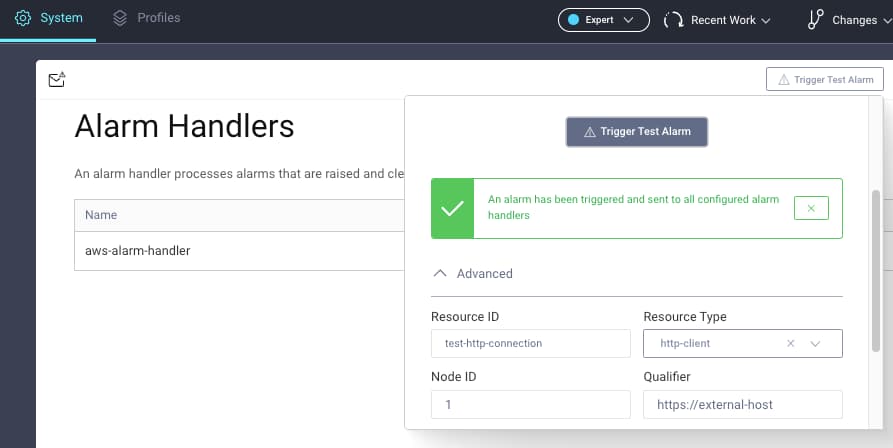Click the popup panel vertical scrollbar
Screen dimensions: 893x448
tap(877, 260)
